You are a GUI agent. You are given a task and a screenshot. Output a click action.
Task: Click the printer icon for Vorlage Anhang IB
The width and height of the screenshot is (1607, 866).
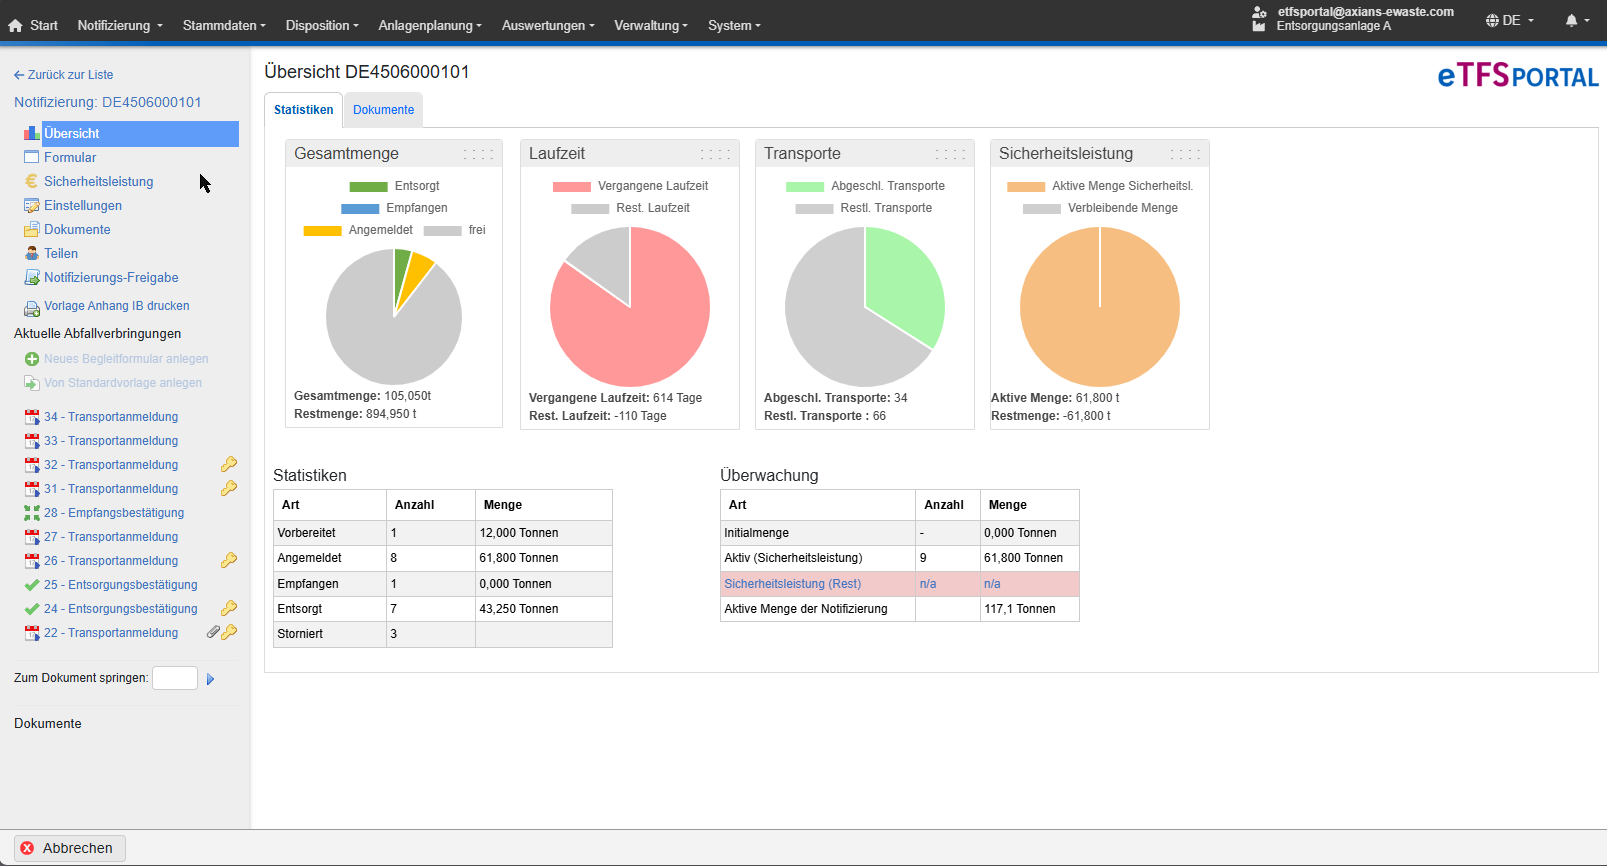pyautogui.click(x=32, y=307)
